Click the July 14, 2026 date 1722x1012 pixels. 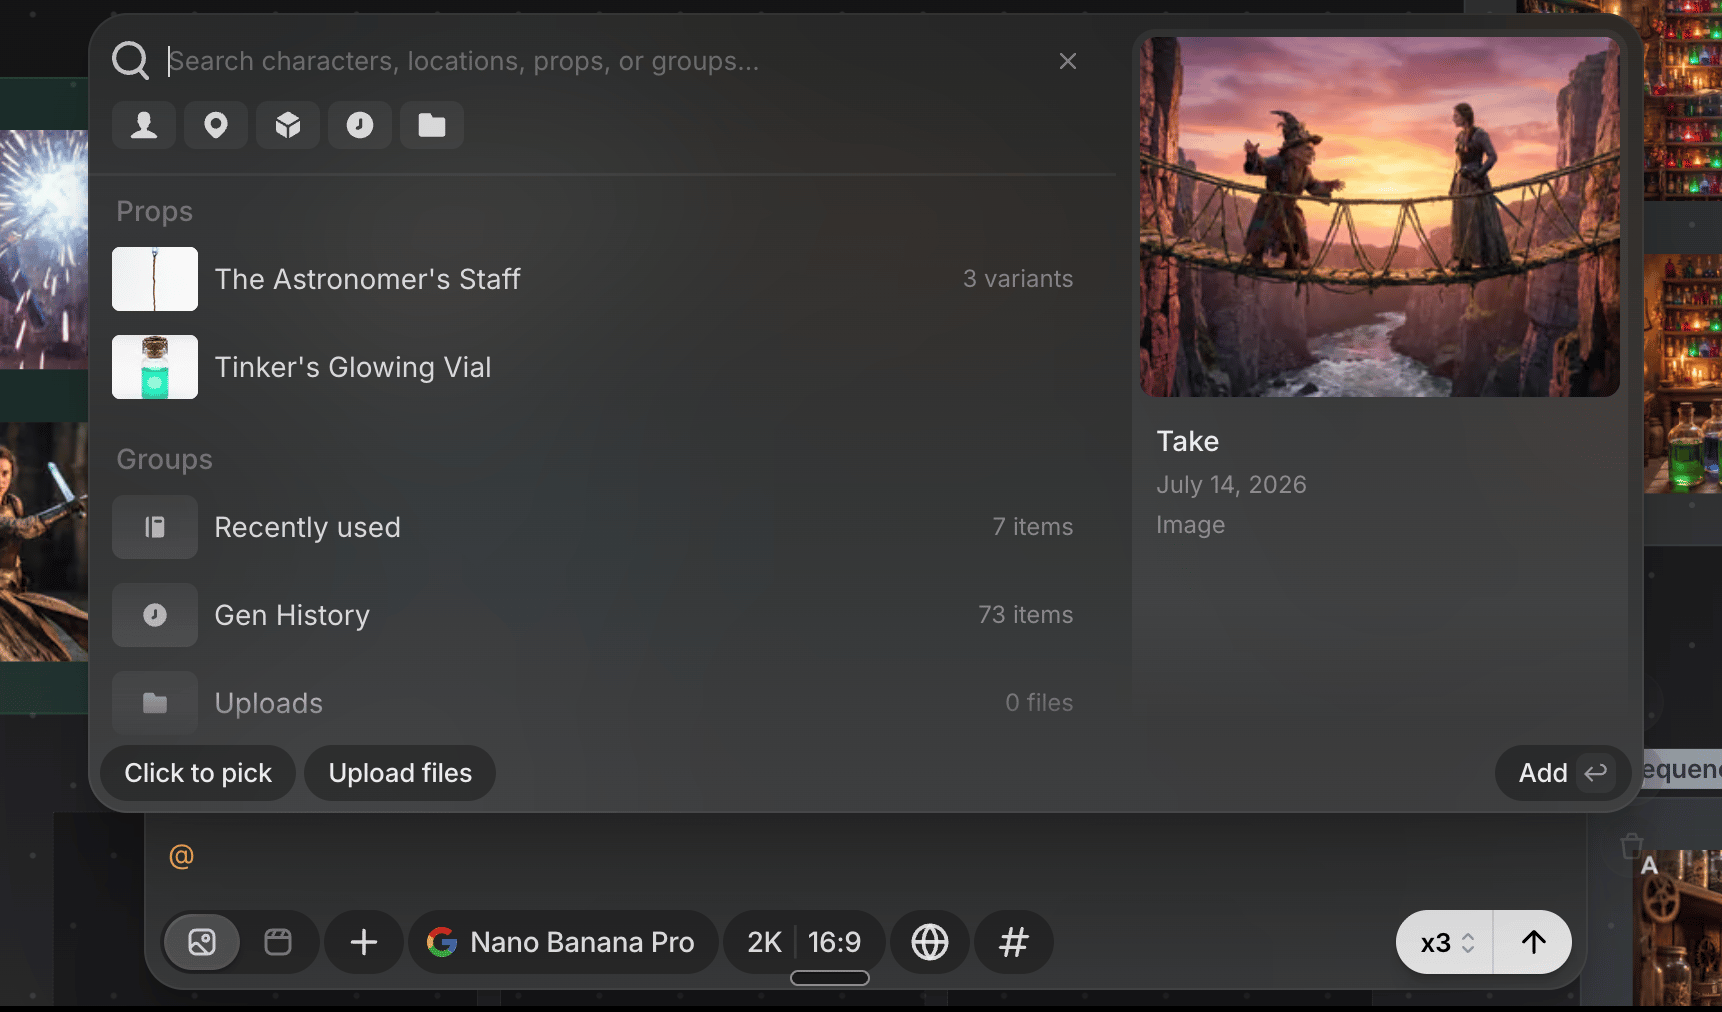1231,485
